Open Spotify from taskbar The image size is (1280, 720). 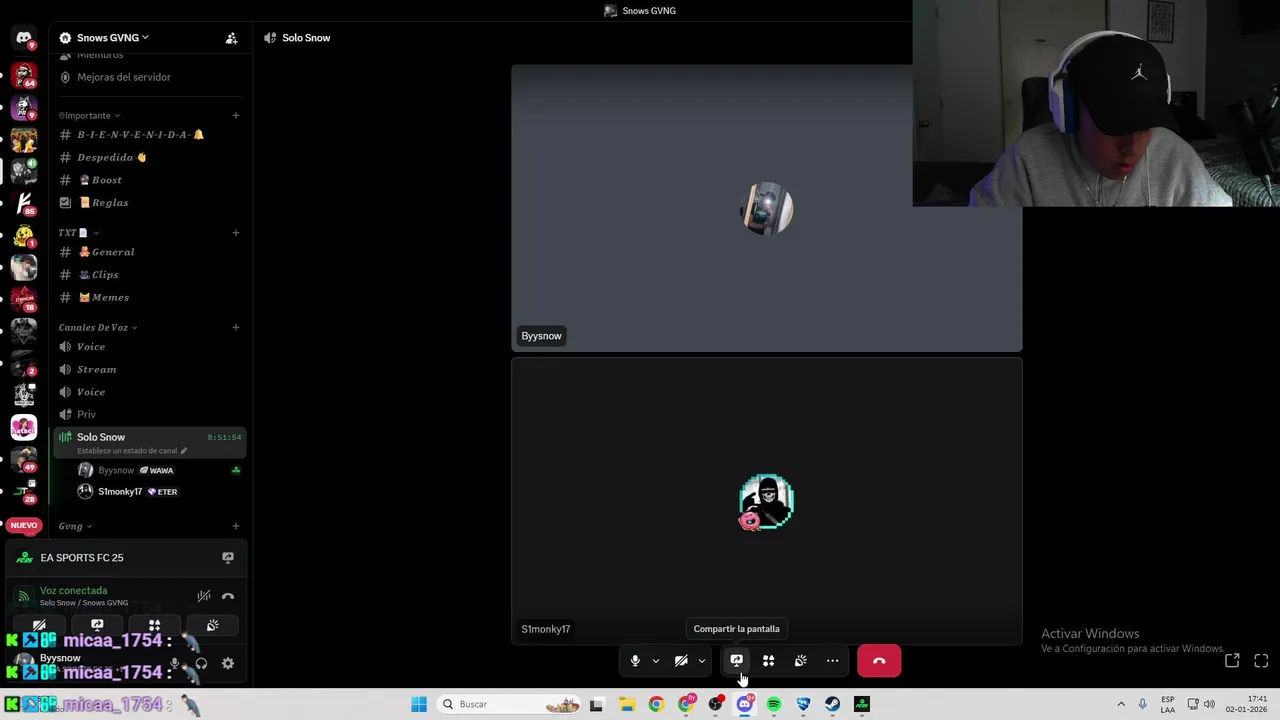pyautogui.click(x=774, y=704)
